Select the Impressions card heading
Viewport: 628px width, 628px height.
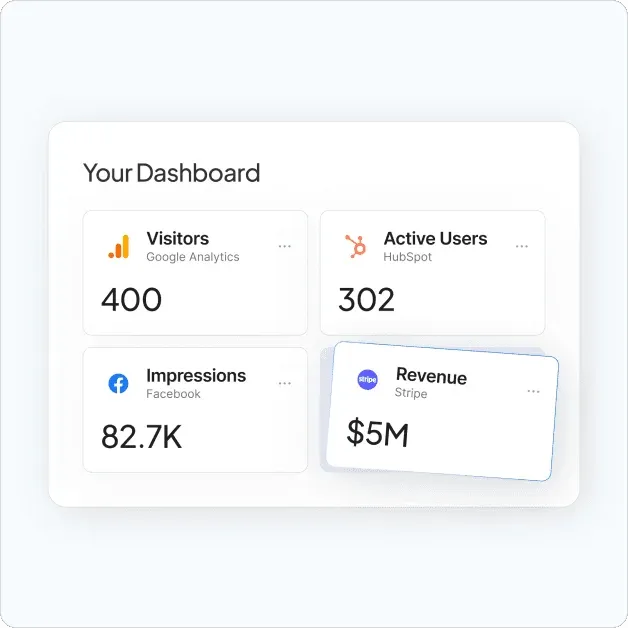pos(196,375)
